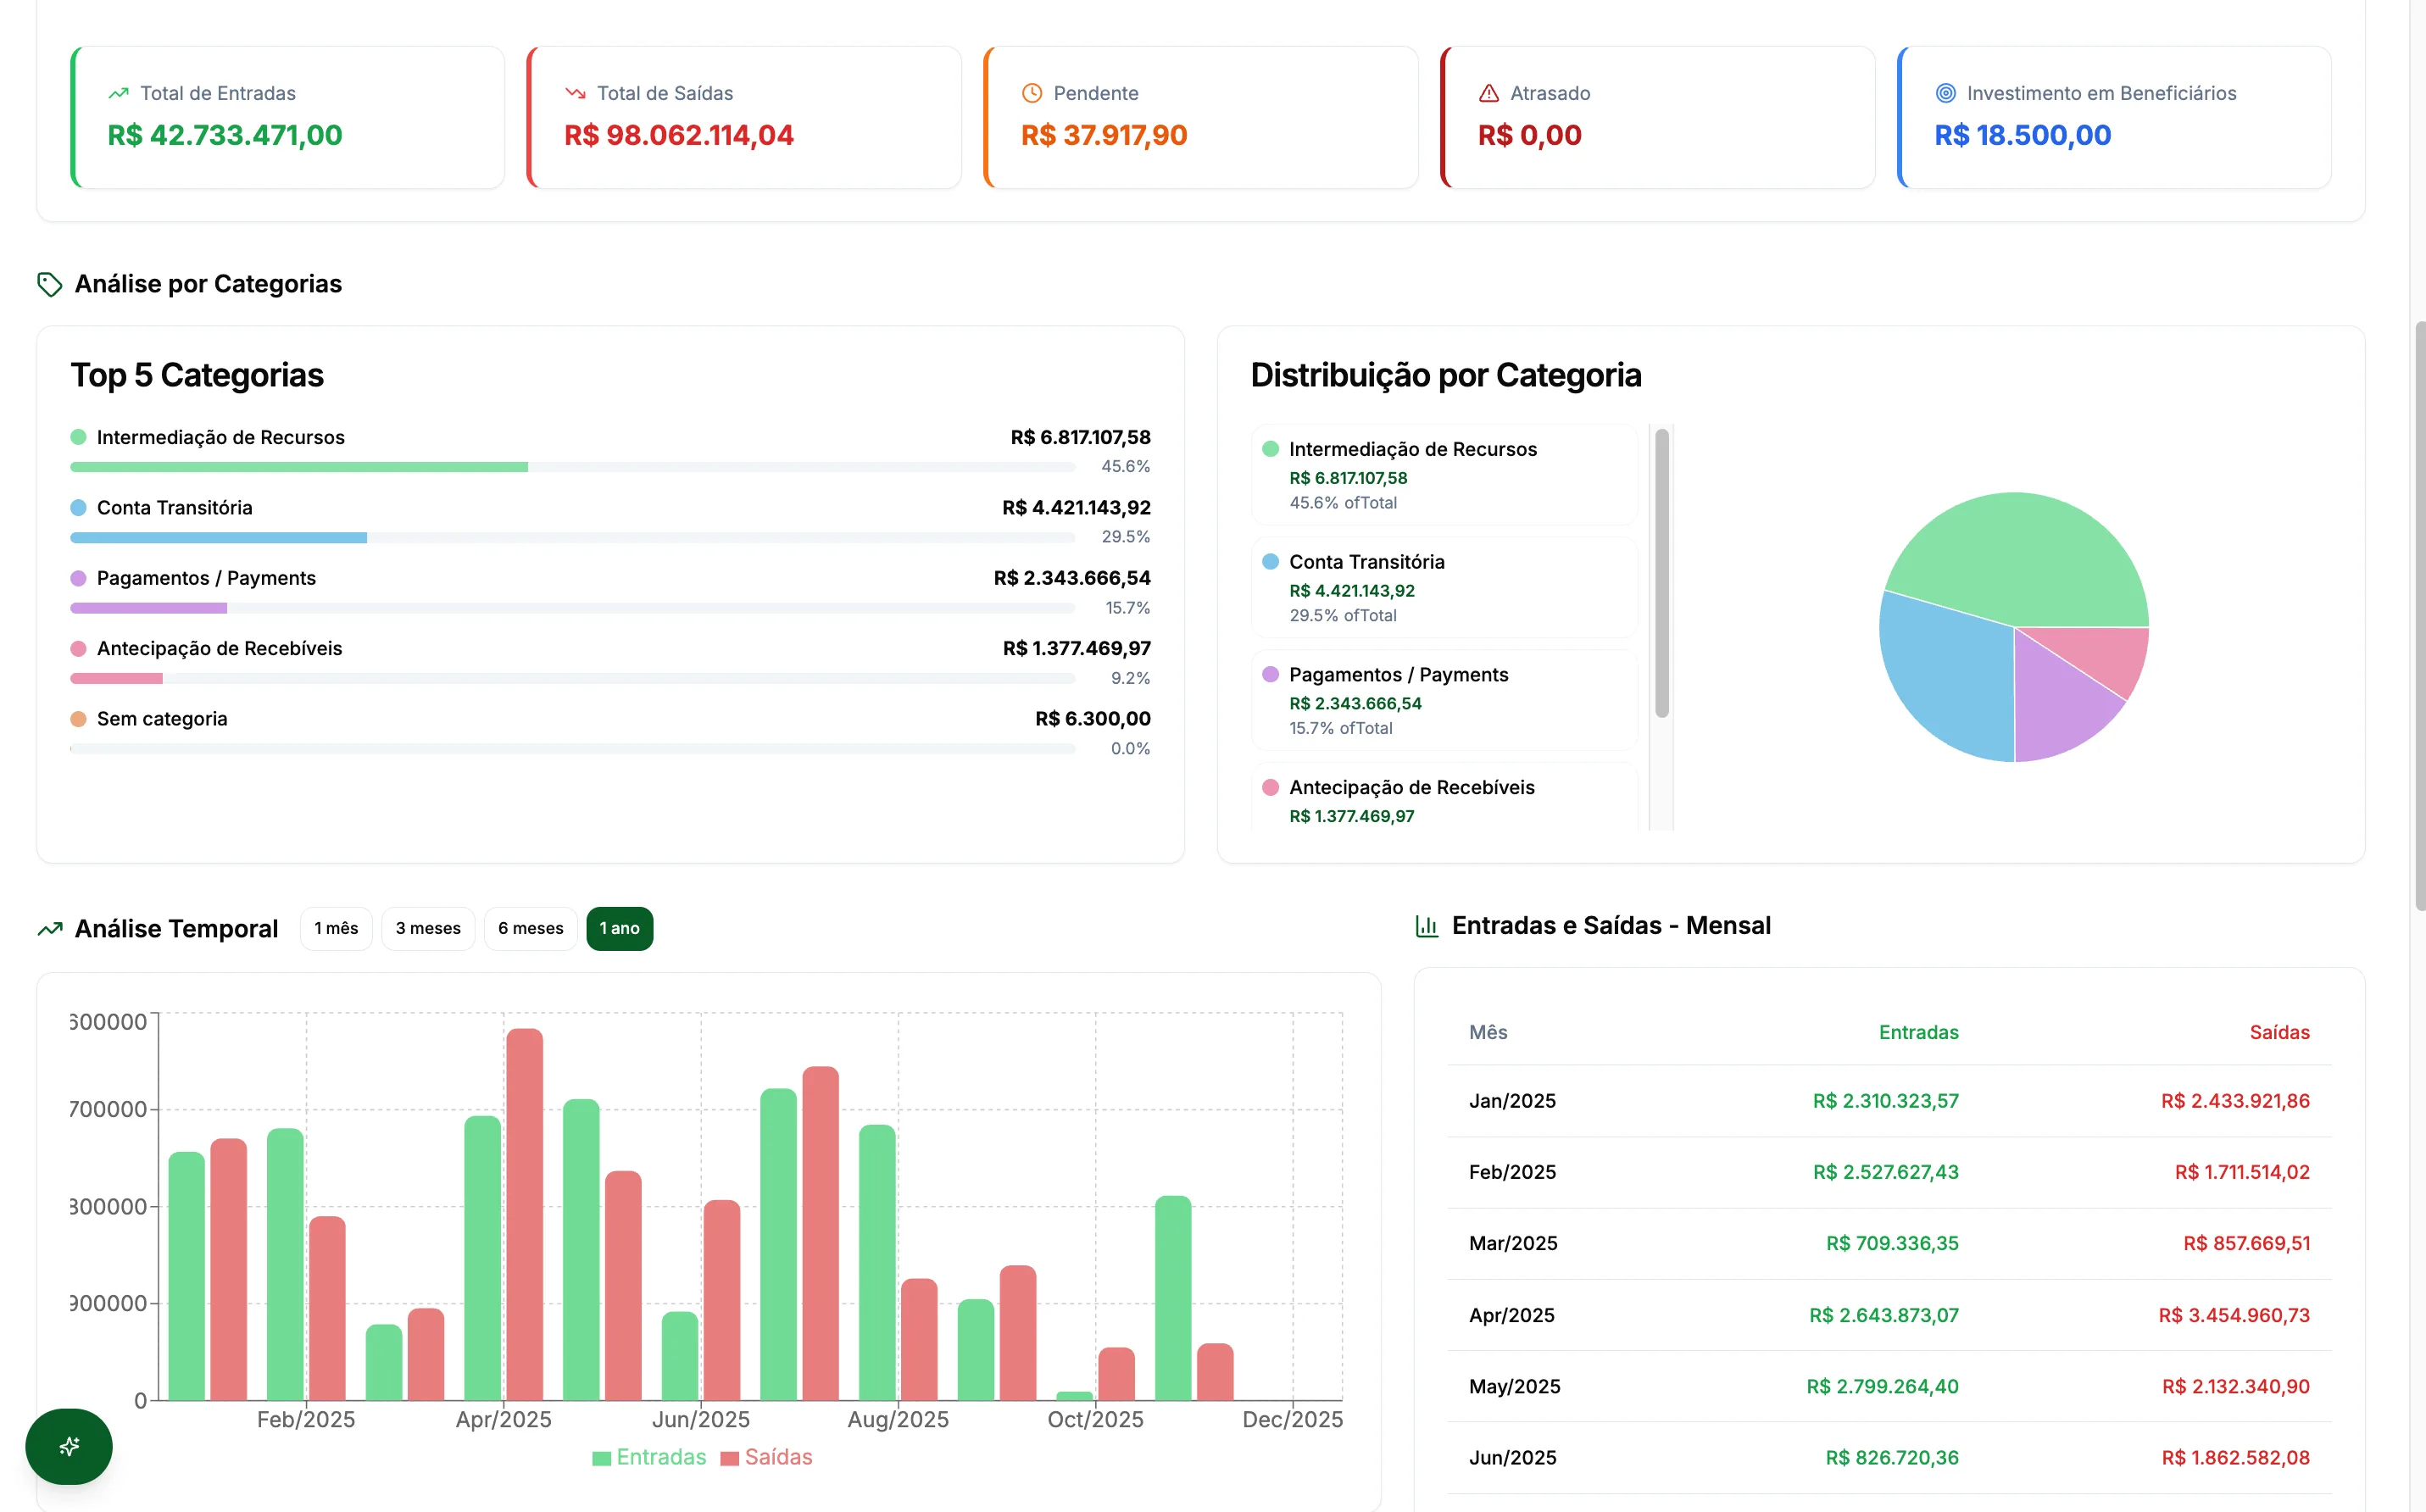The image size is (2426, 1512).
Task: Click the R$ 6.300,00 Sem categoria amount
Action: click(1093, 719)
